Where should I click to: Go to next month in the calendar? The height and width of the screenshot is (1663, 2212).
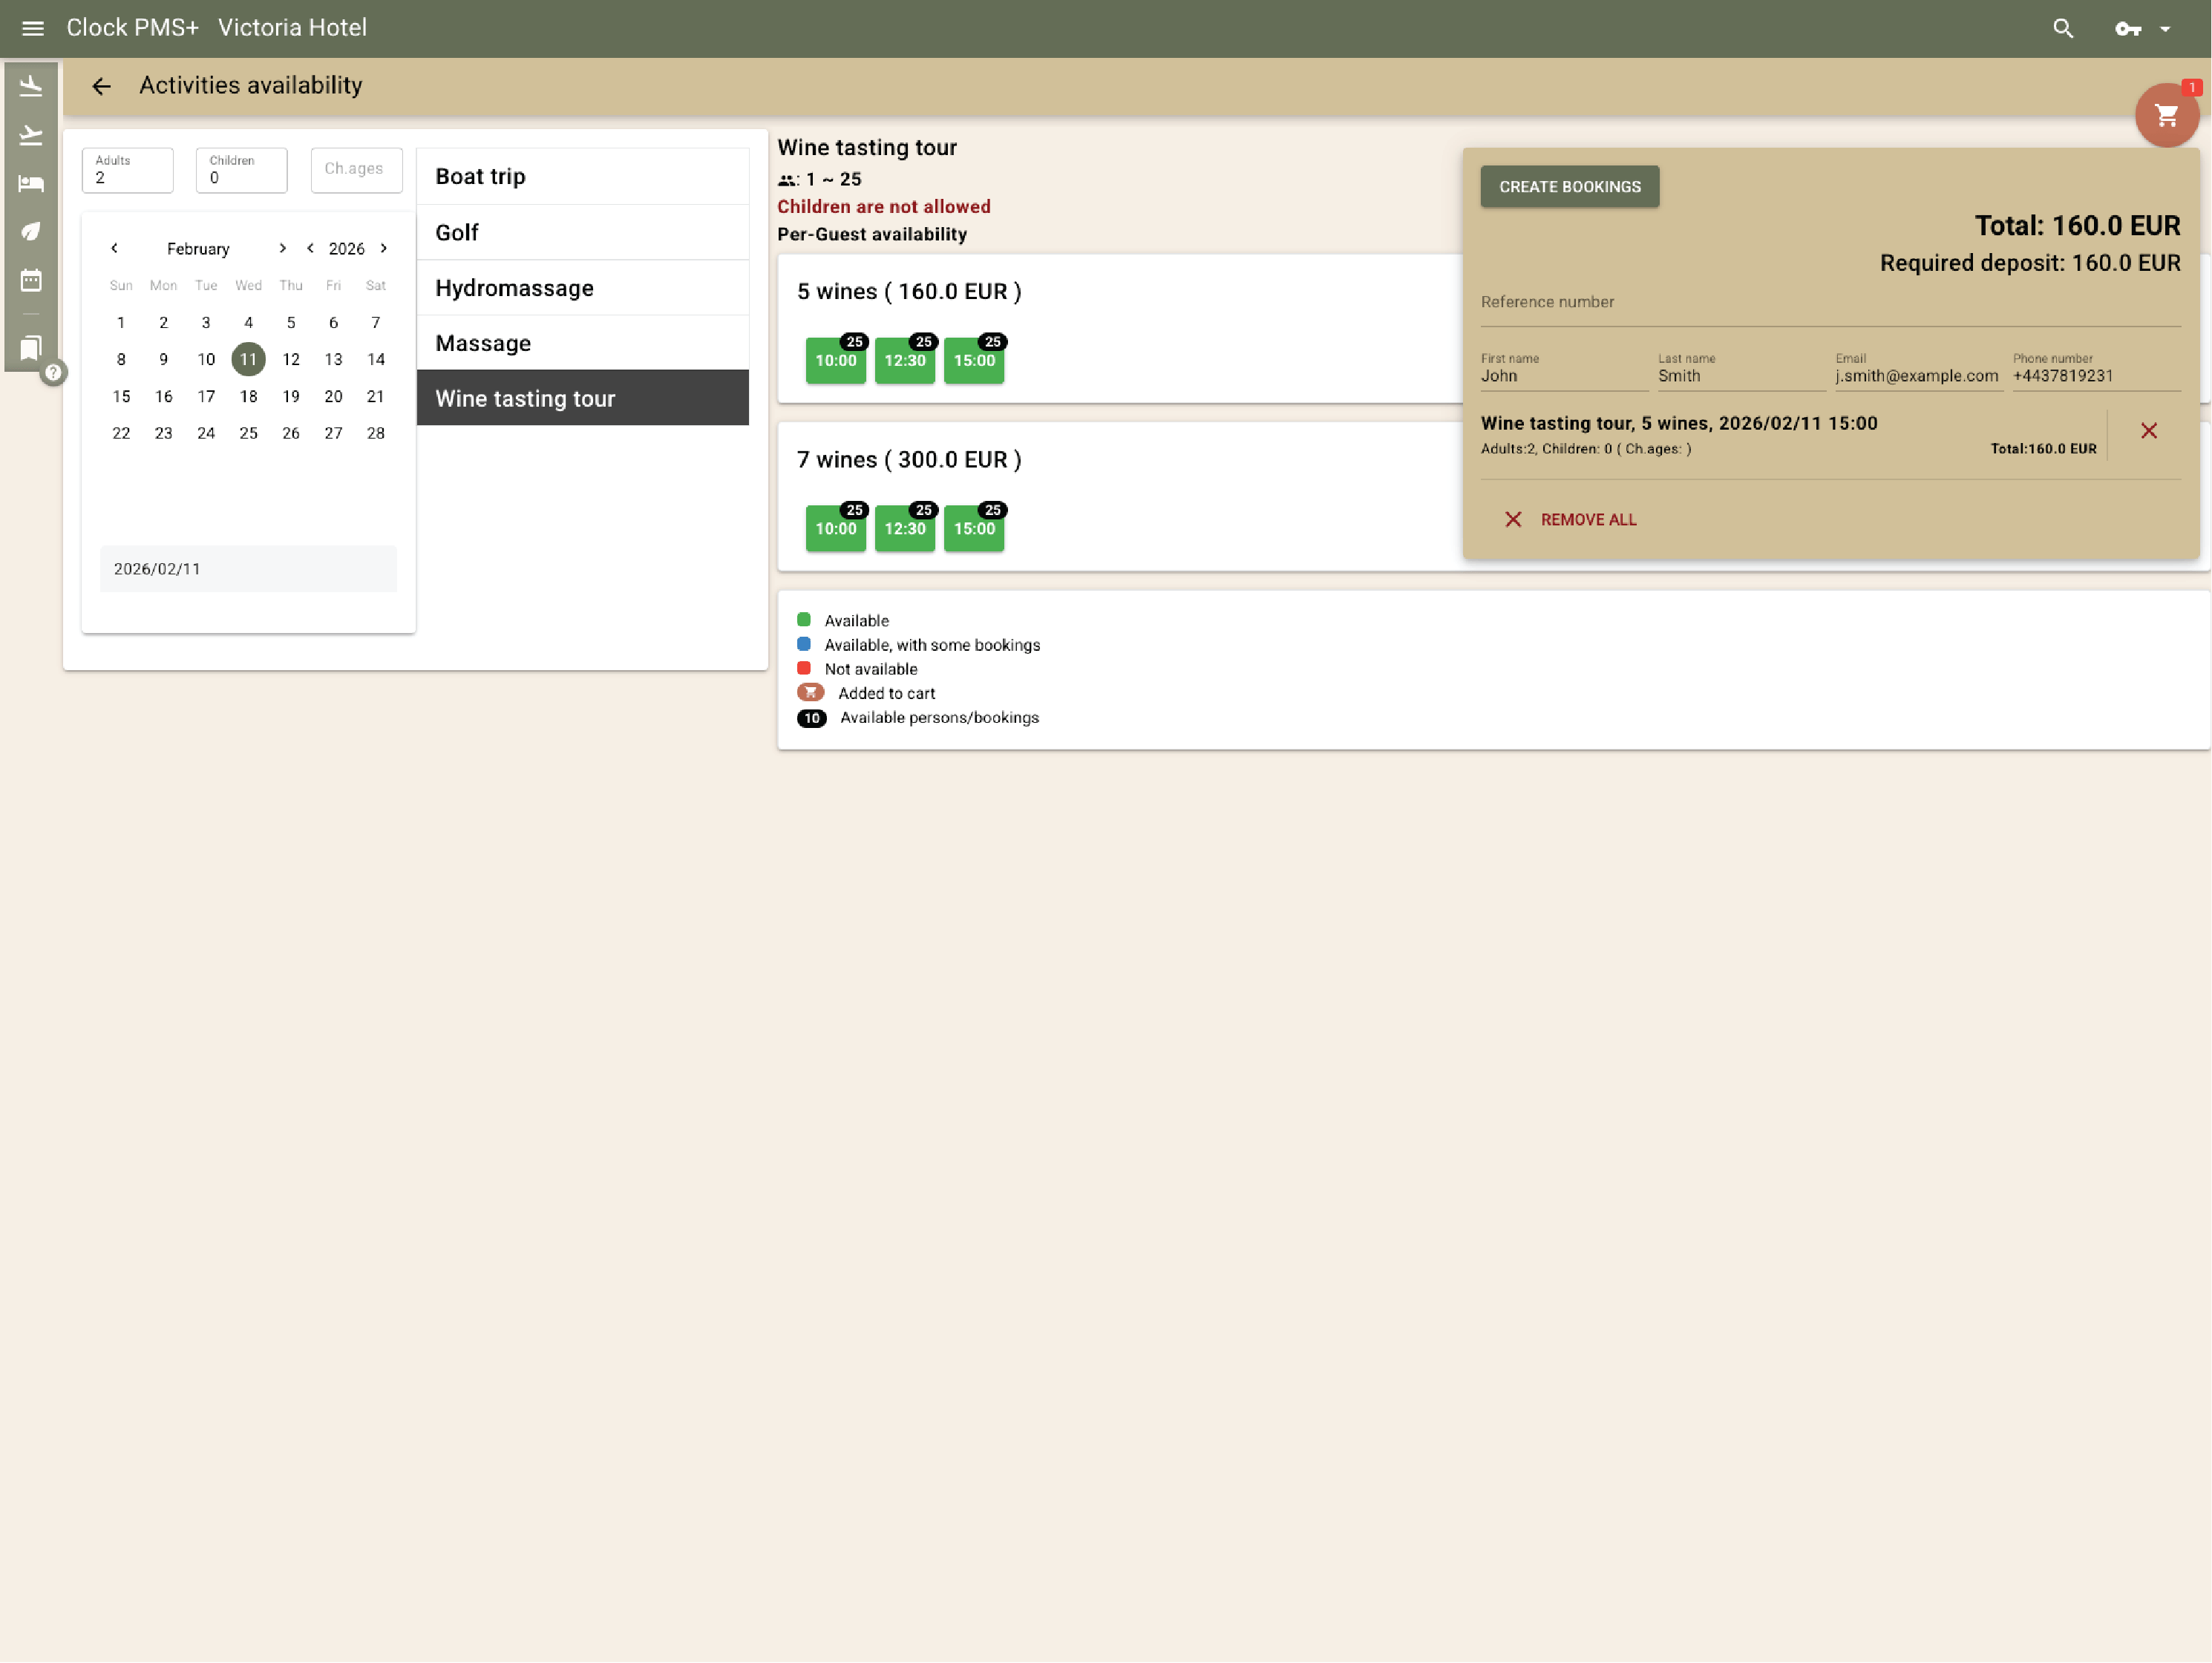click(282, 248)
